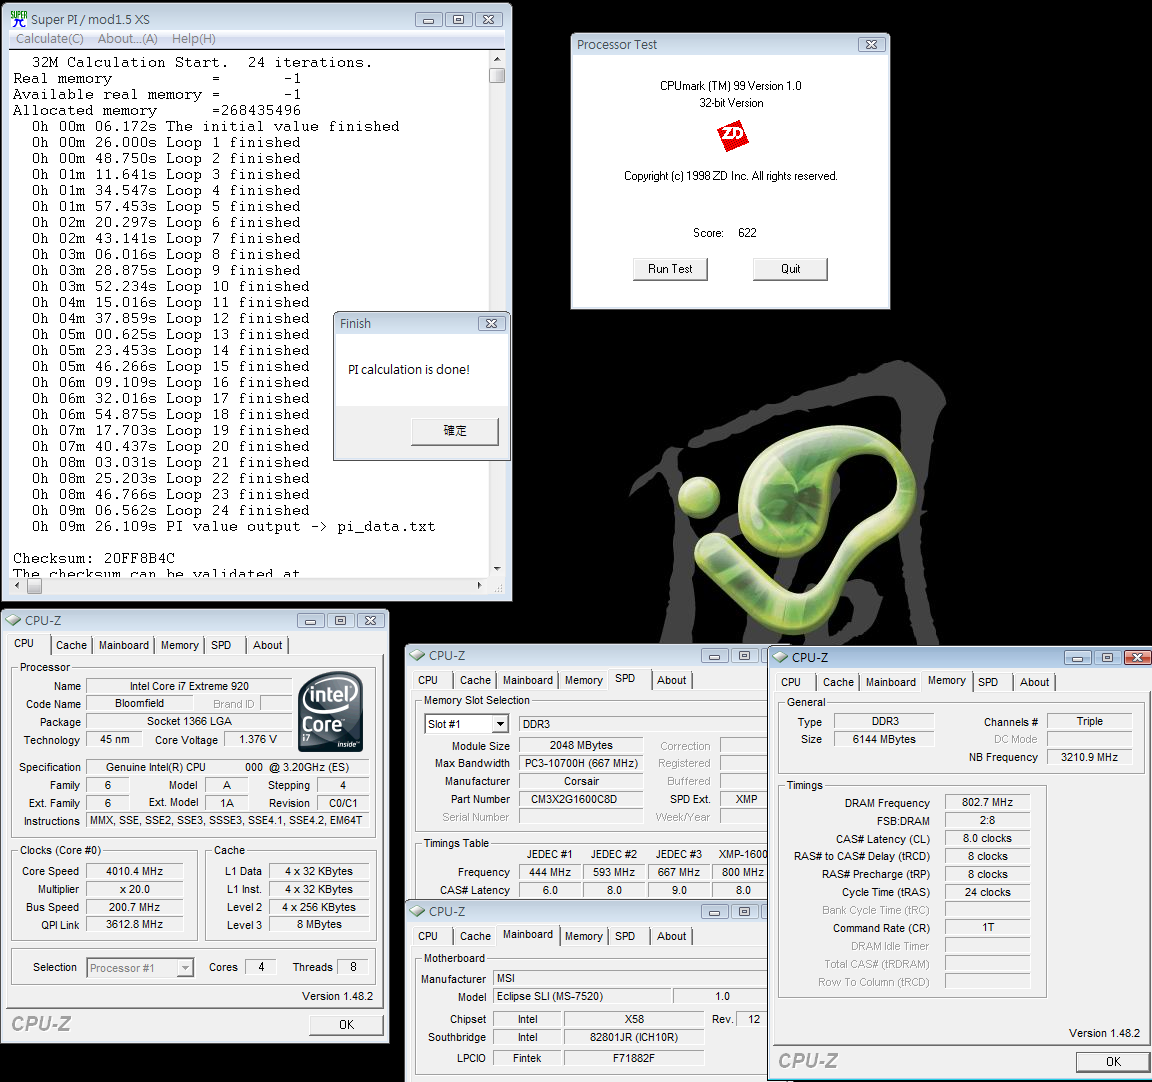The height and width of the screenshot is (1082, 1152).
Task: Open the Help(H) menu in Super PI
Action: 193,39
